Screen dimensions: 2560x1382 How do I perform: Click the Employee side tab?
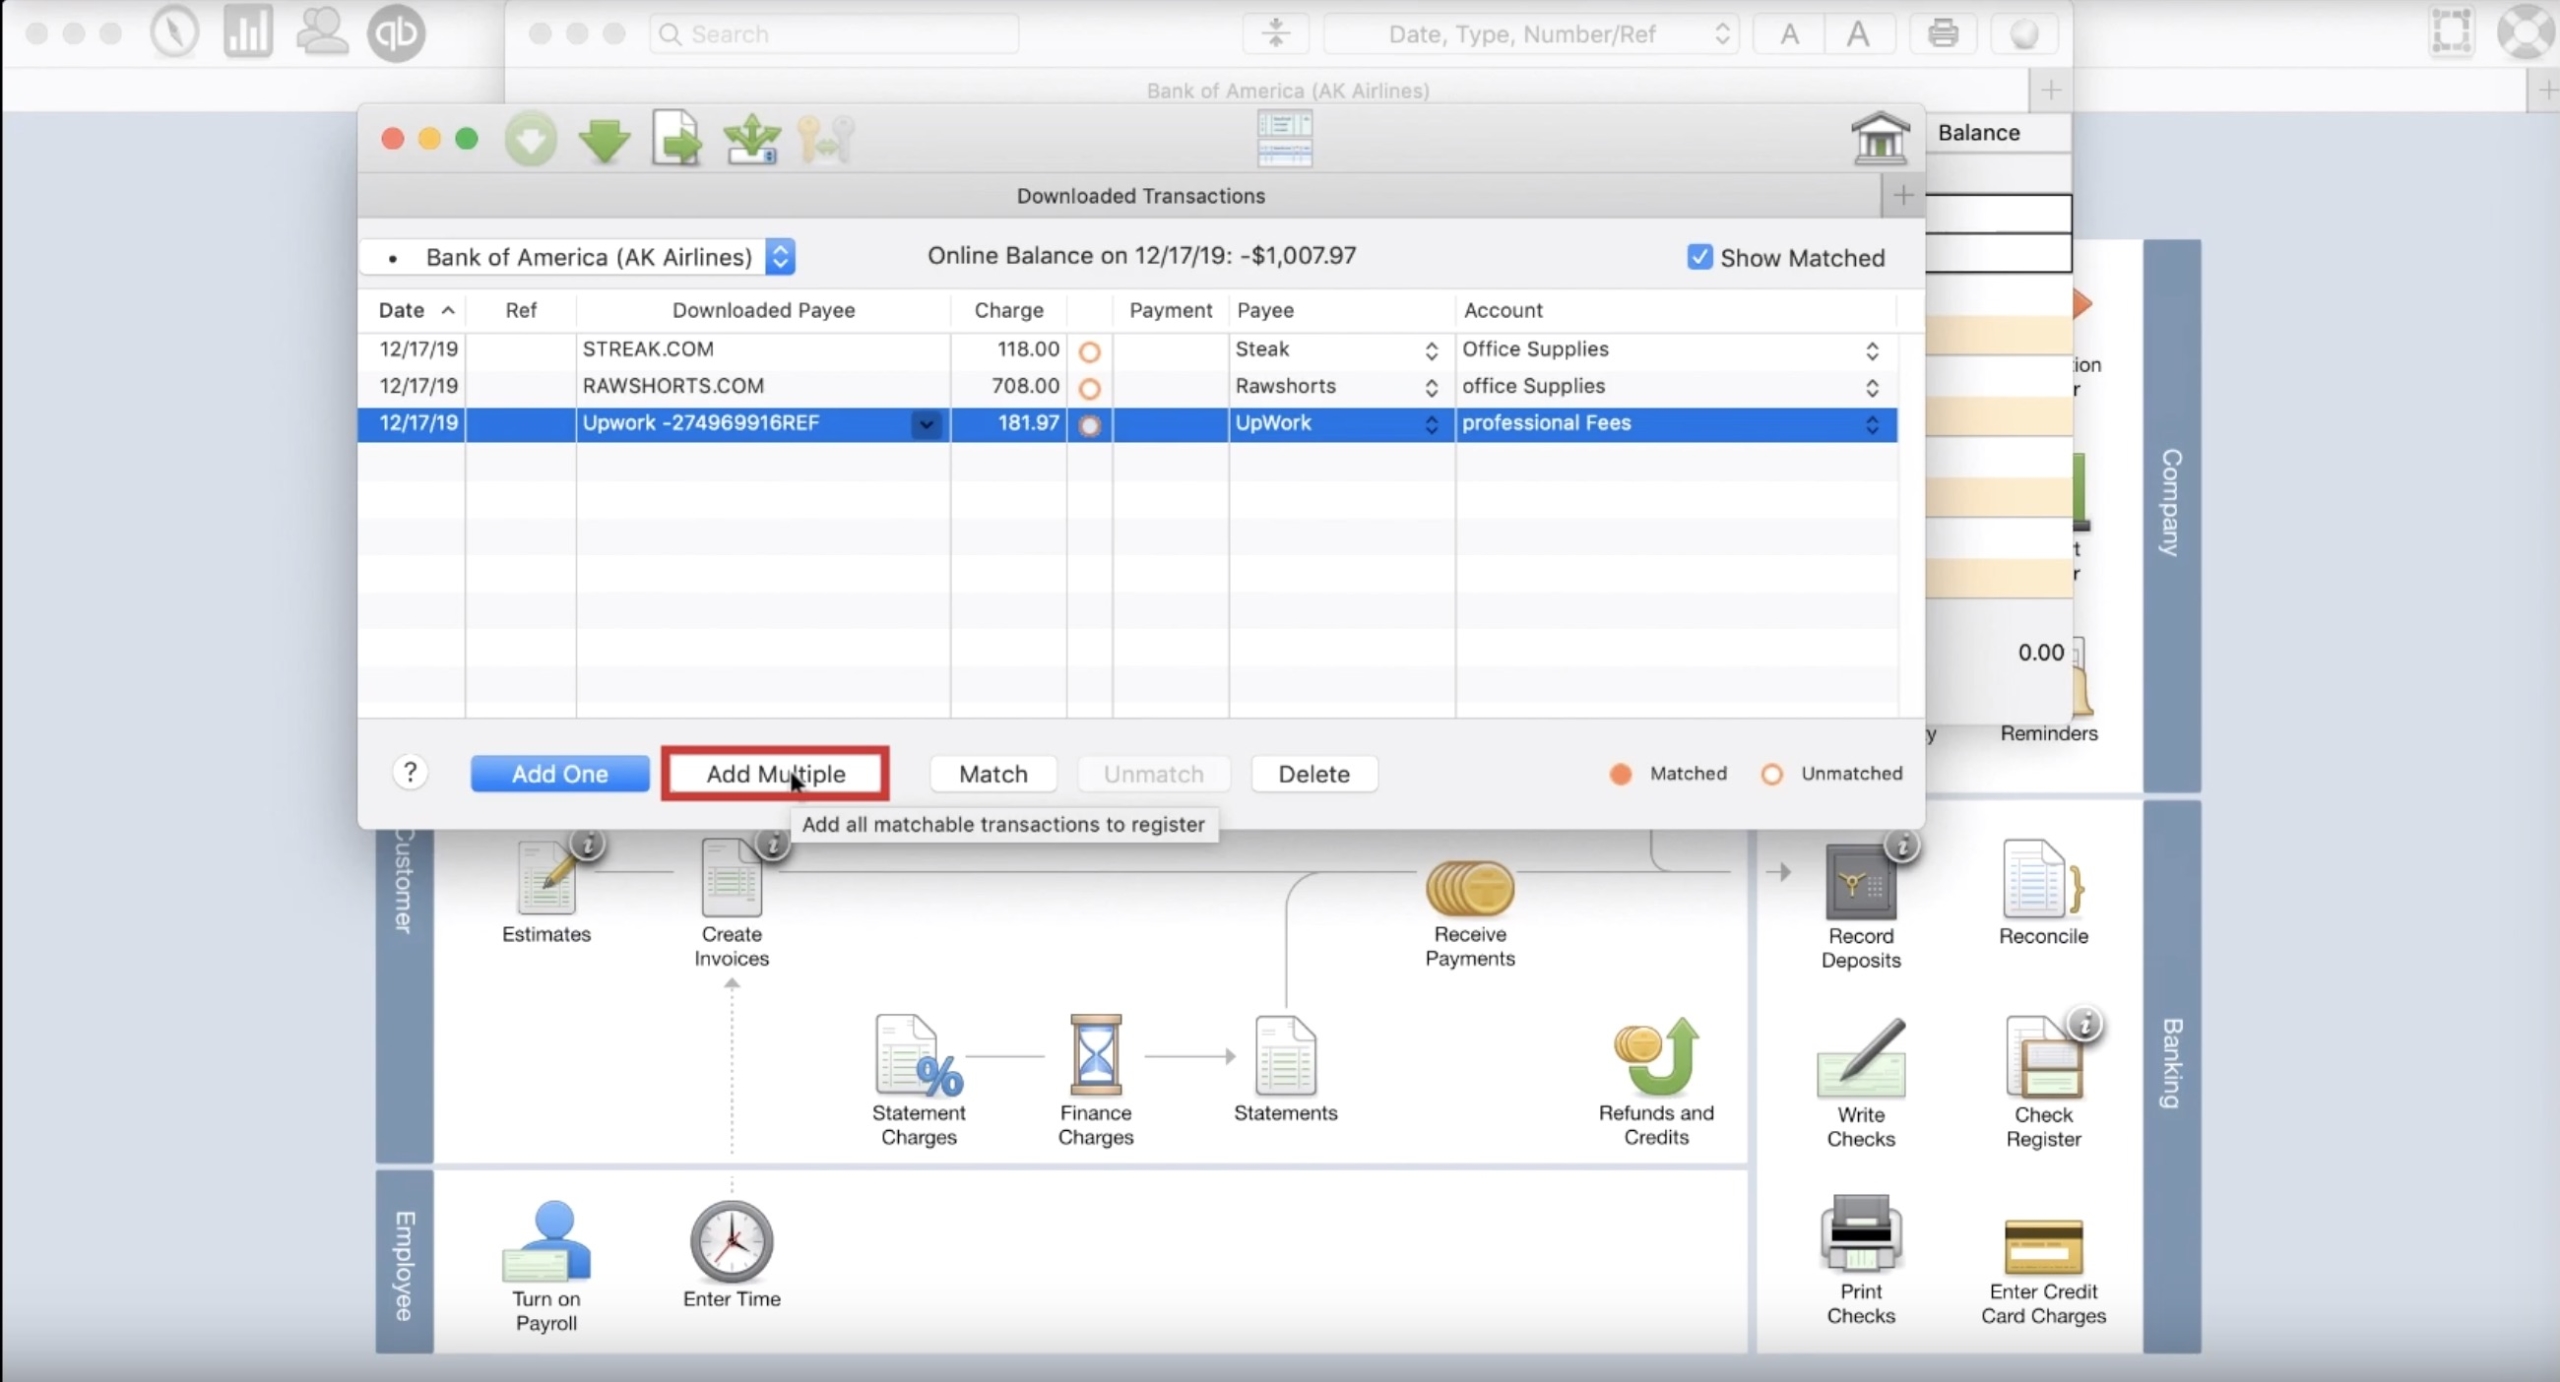[x=404, y=1262]
